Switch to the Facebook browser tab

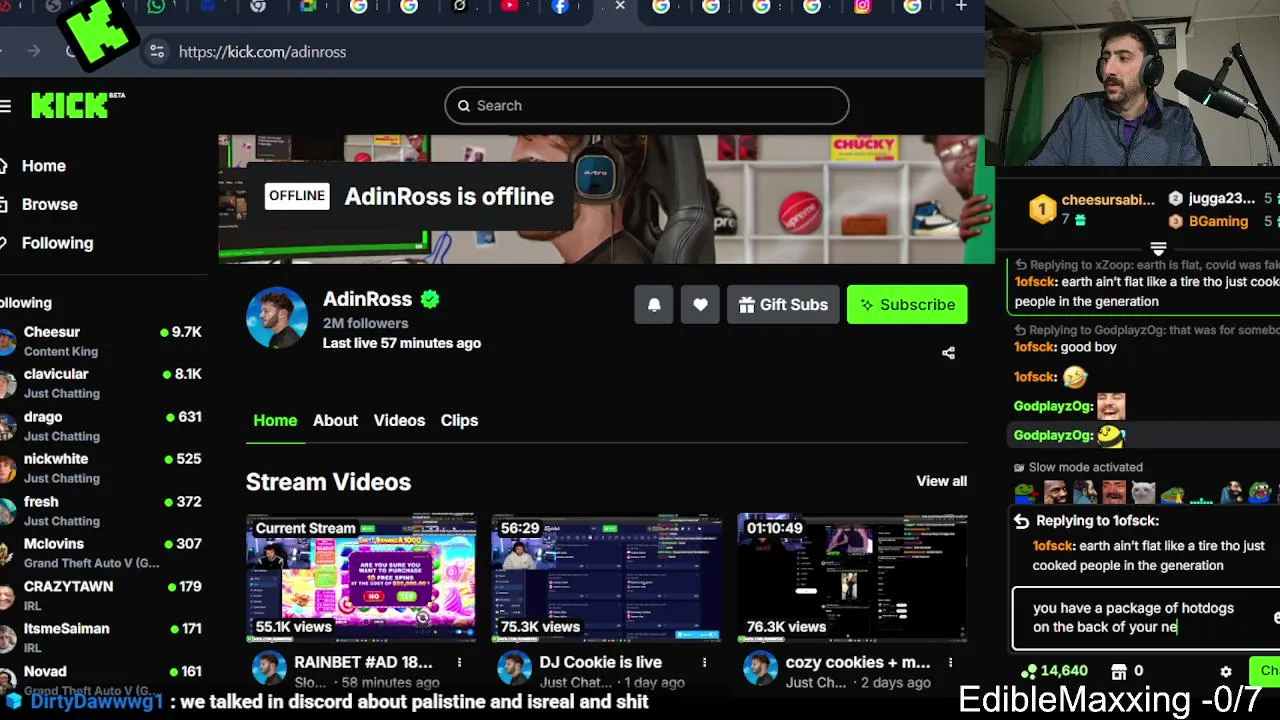click(x=560, y=7)
